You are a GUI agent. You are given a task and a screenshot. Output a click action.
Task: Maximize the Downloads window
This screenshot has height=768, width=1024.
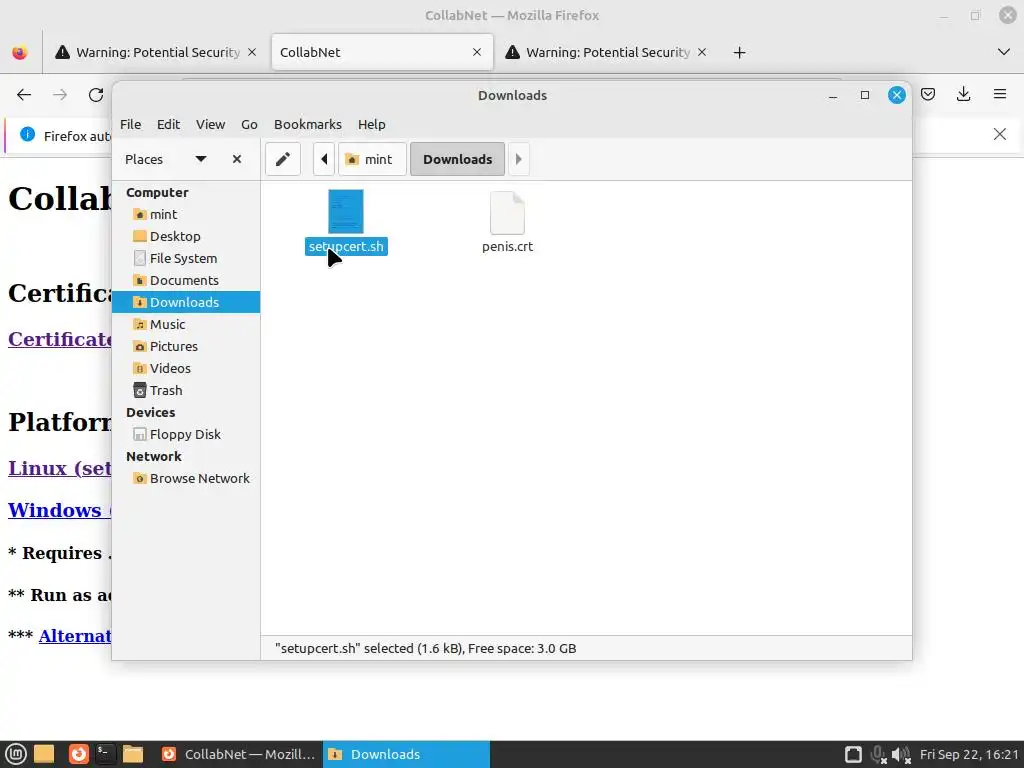865,95
